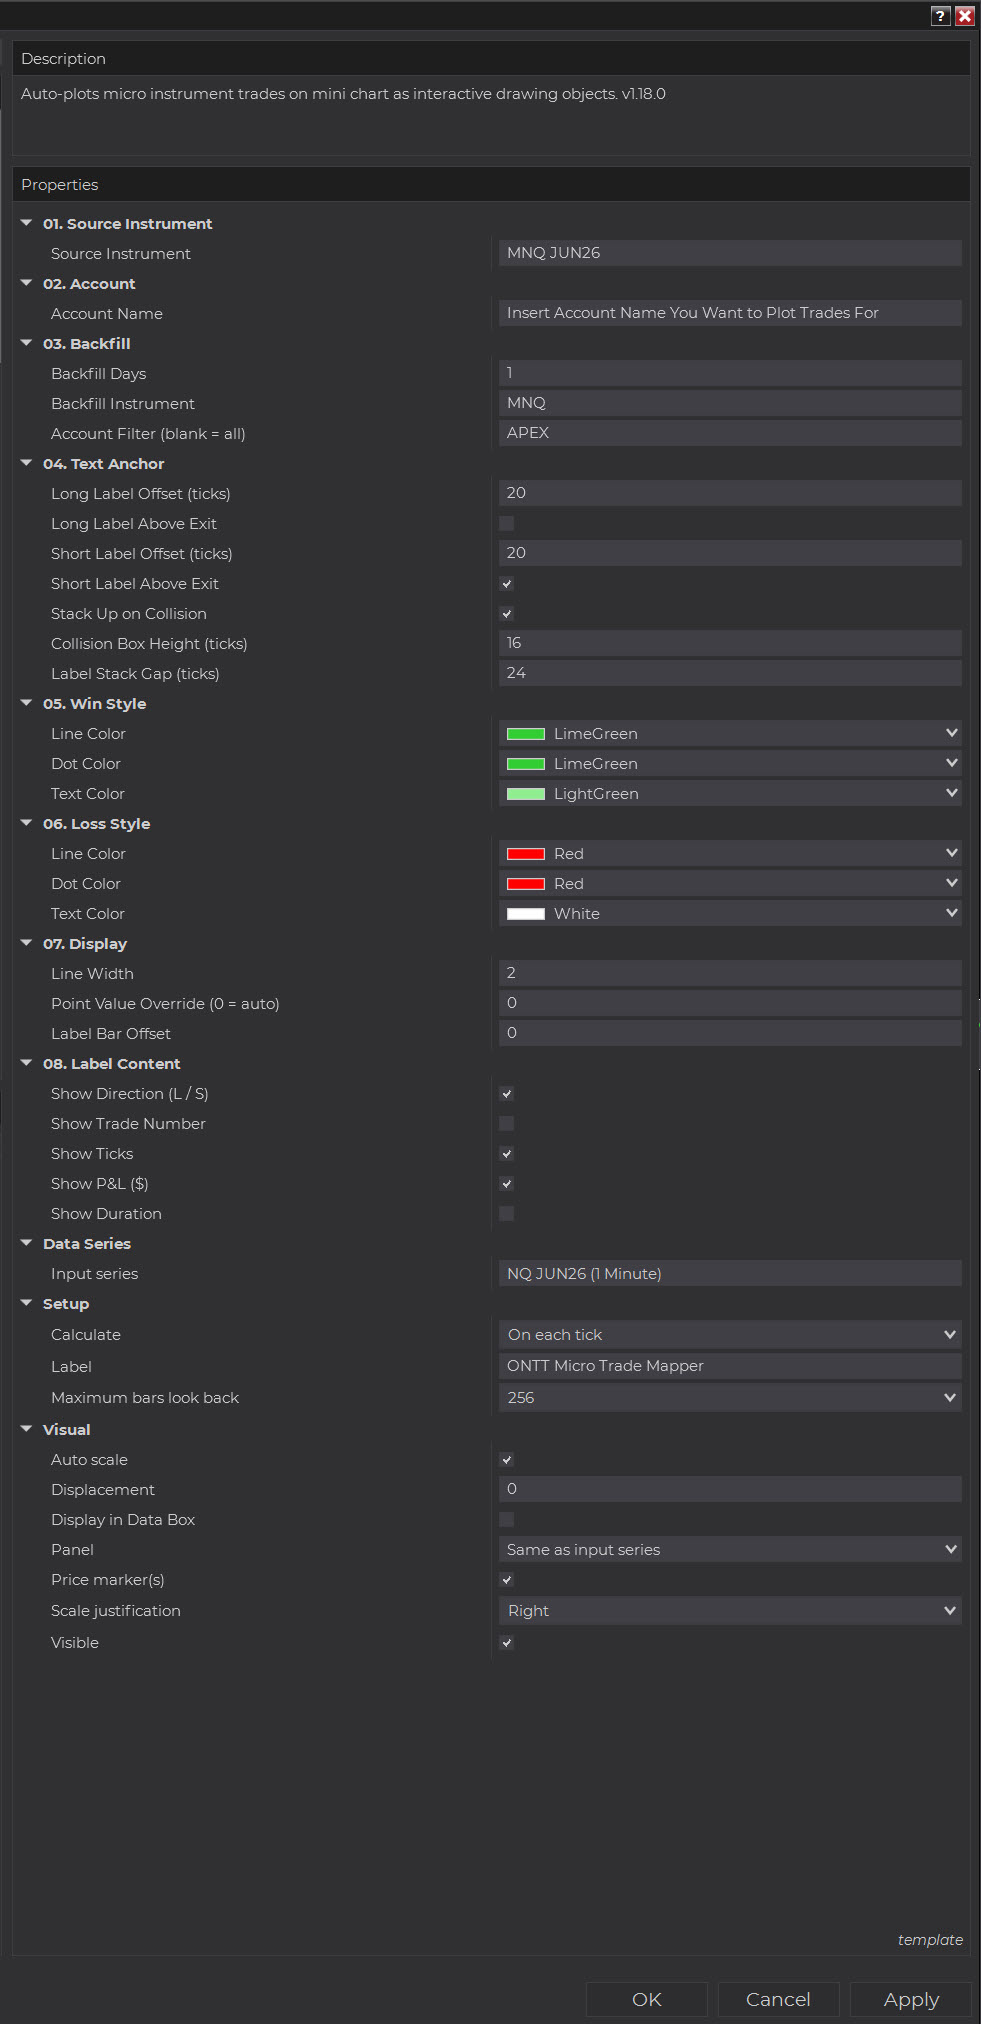
Task: Disable Stack Up on Collision
Action: pos(507,613)
